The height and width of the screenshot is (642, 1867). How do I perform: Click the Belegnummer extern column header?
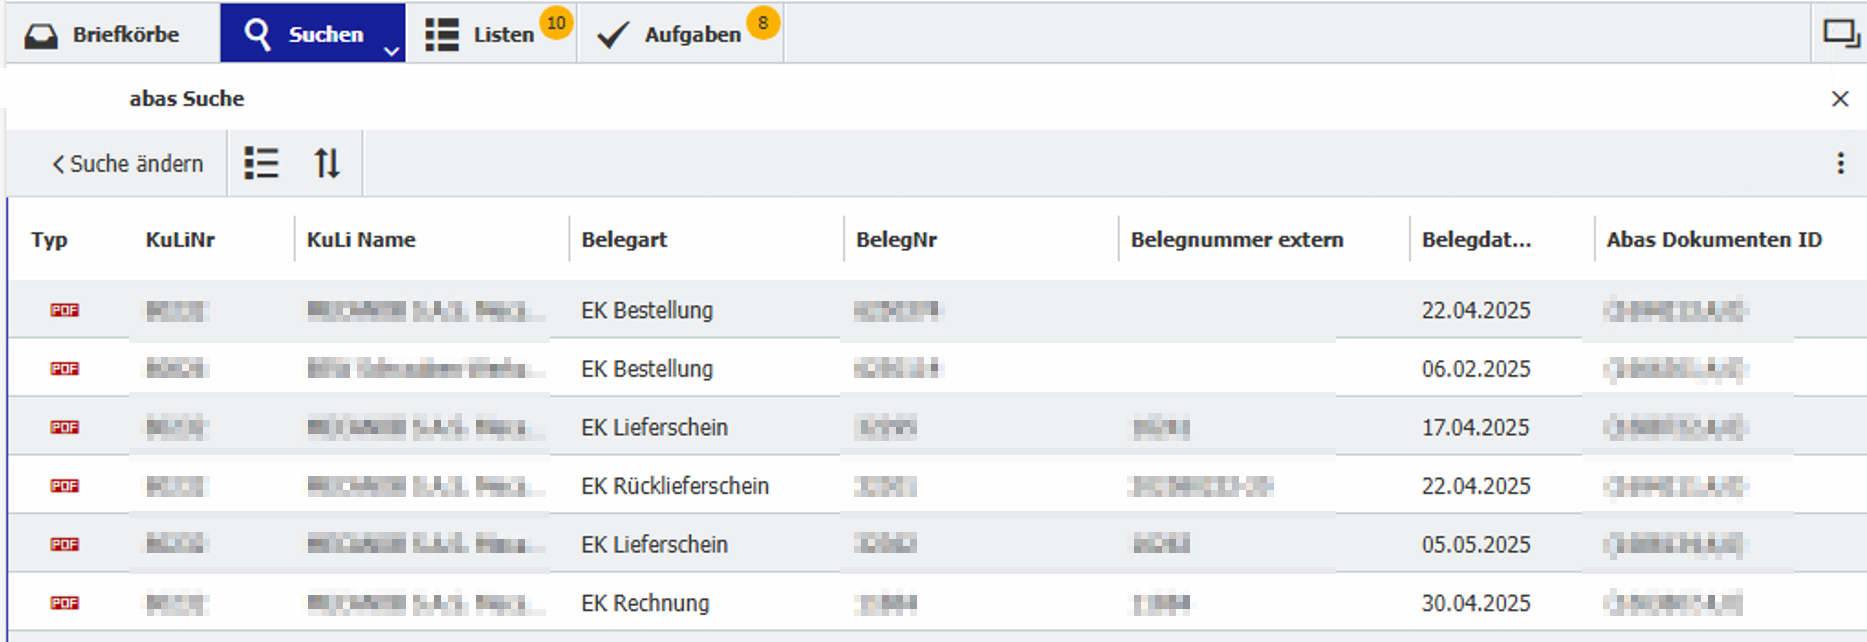1237,240
